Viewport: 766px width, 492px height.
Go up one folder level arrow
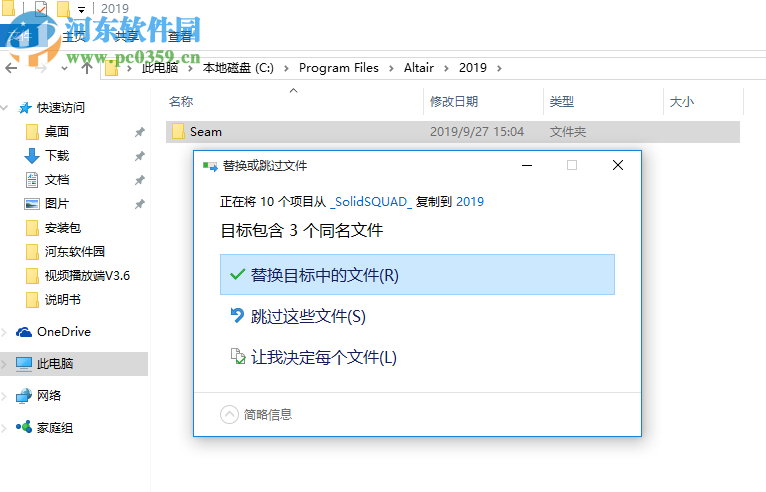coord(87,68)
